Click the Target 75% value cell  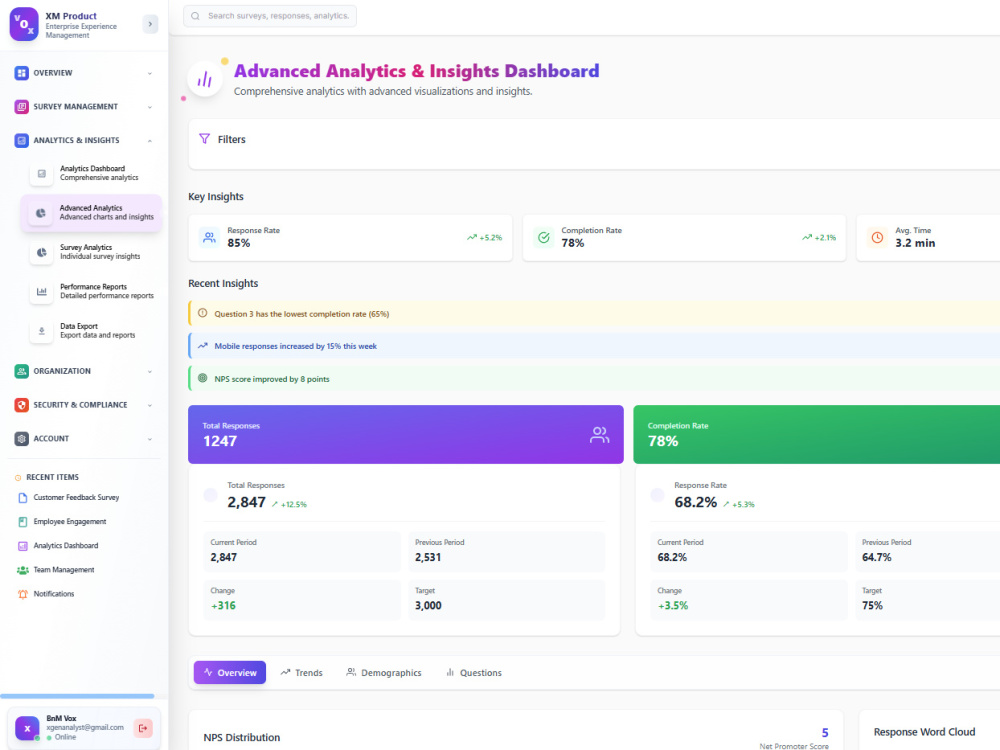click(928, 599)
